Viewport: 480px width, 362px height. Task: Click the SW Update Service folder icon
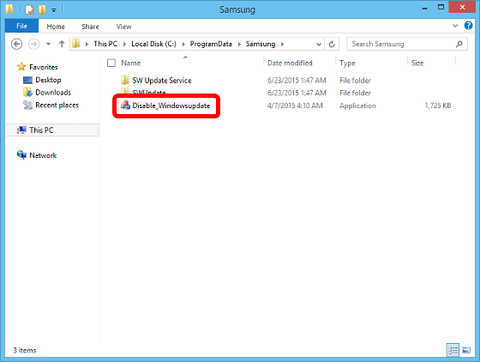pos(125,80)
